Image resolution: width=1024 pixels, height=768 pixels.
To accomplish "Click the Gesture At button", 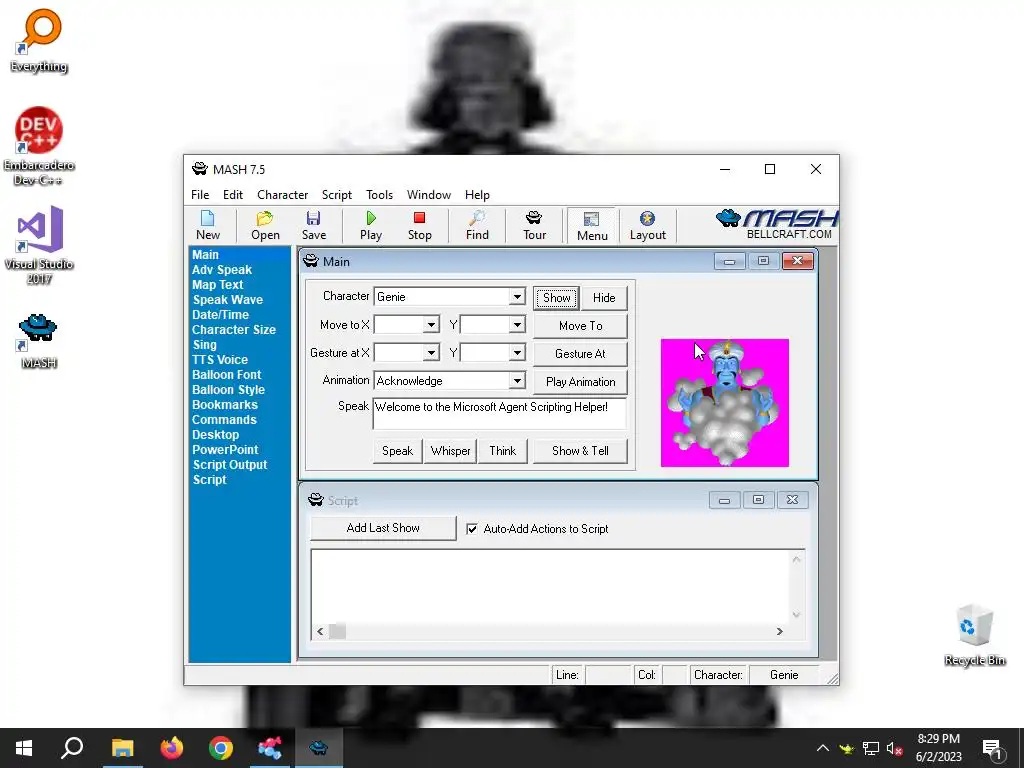I will click(x=580, y=354).
